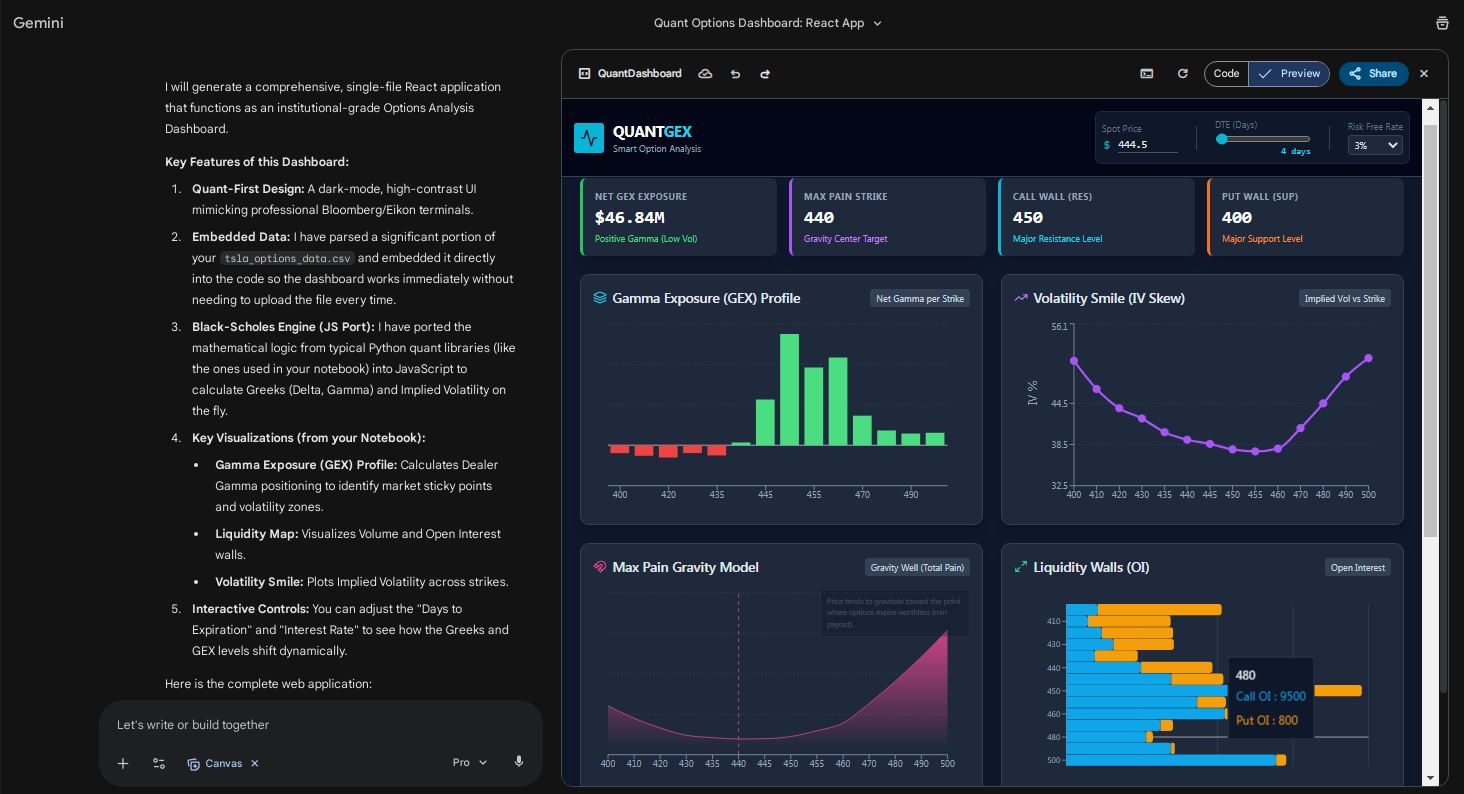Screen dimensions: 1464x794
Task: Close the canvas panel
Action: 1424,73
